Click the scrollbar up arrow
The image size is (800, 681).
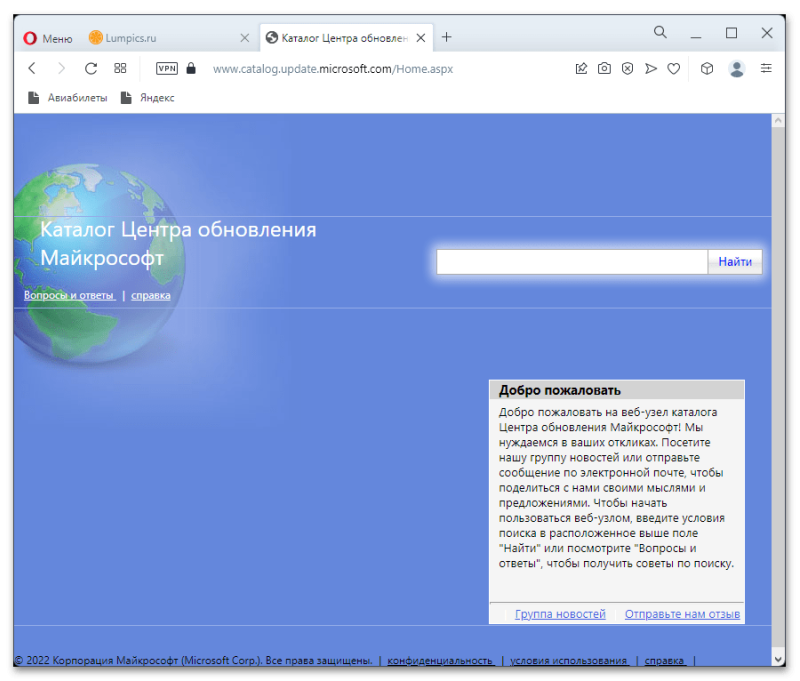(x=778, y=121)
